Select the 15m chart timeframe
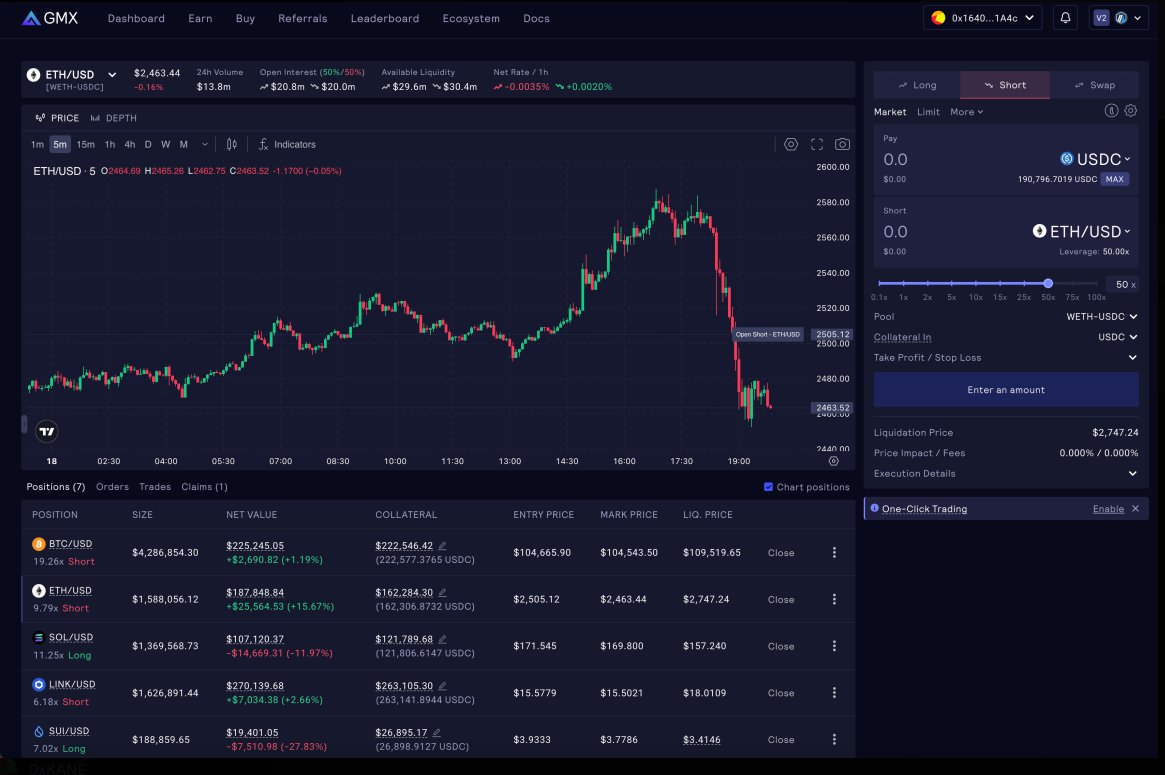This screenshot has height=775, width=1165. (x=85, y=144)
